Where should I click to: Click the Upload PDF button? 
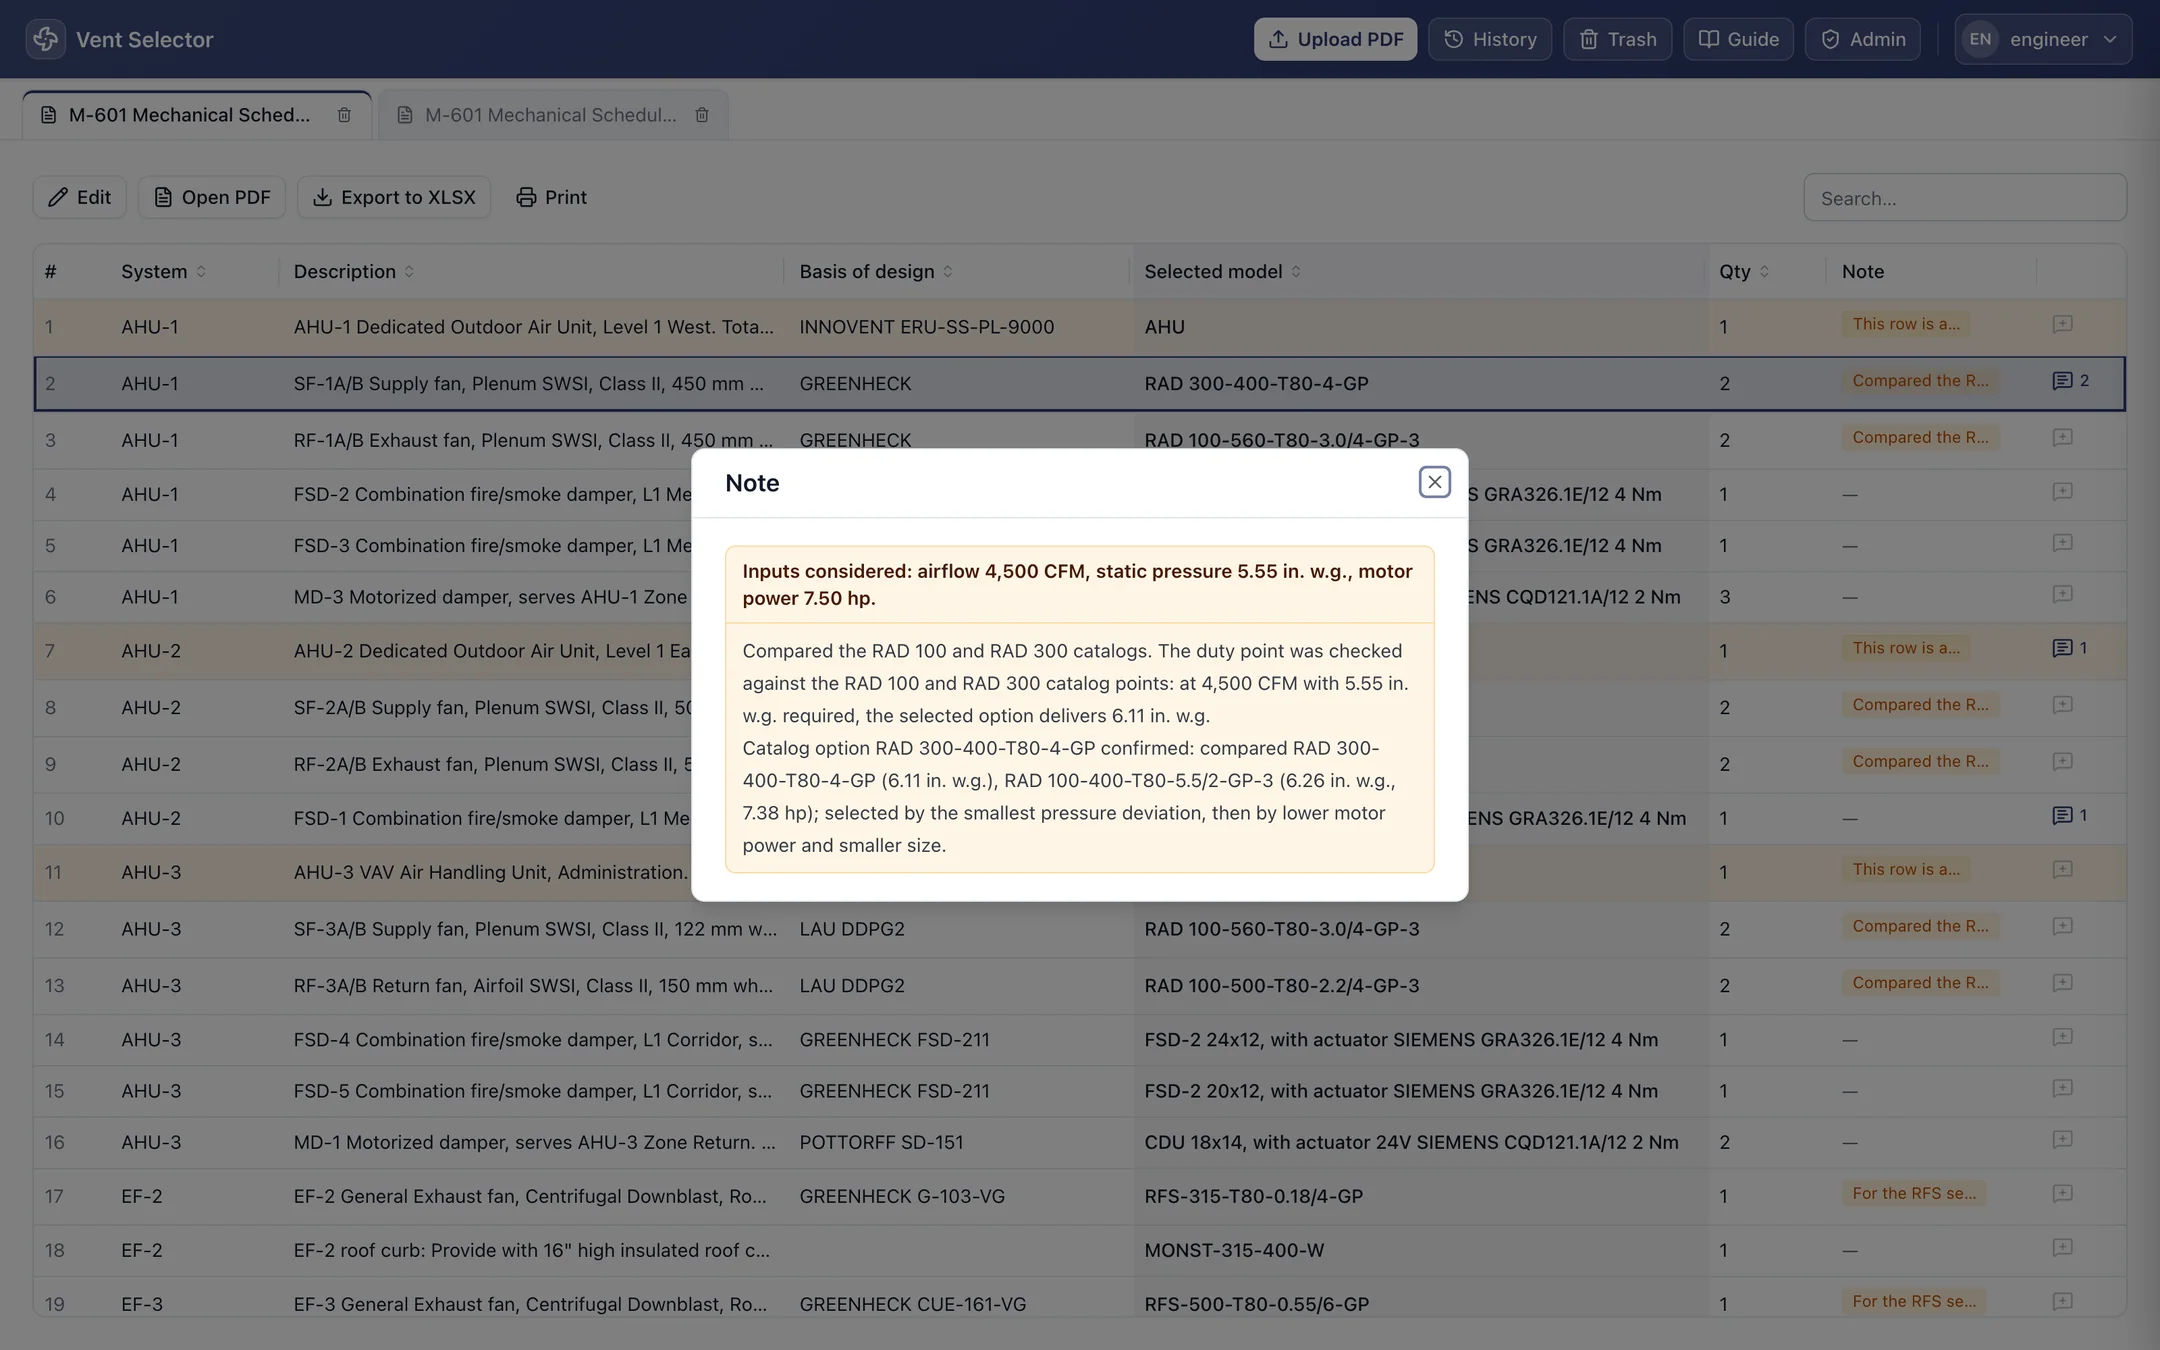click(x=1335, y=39)
